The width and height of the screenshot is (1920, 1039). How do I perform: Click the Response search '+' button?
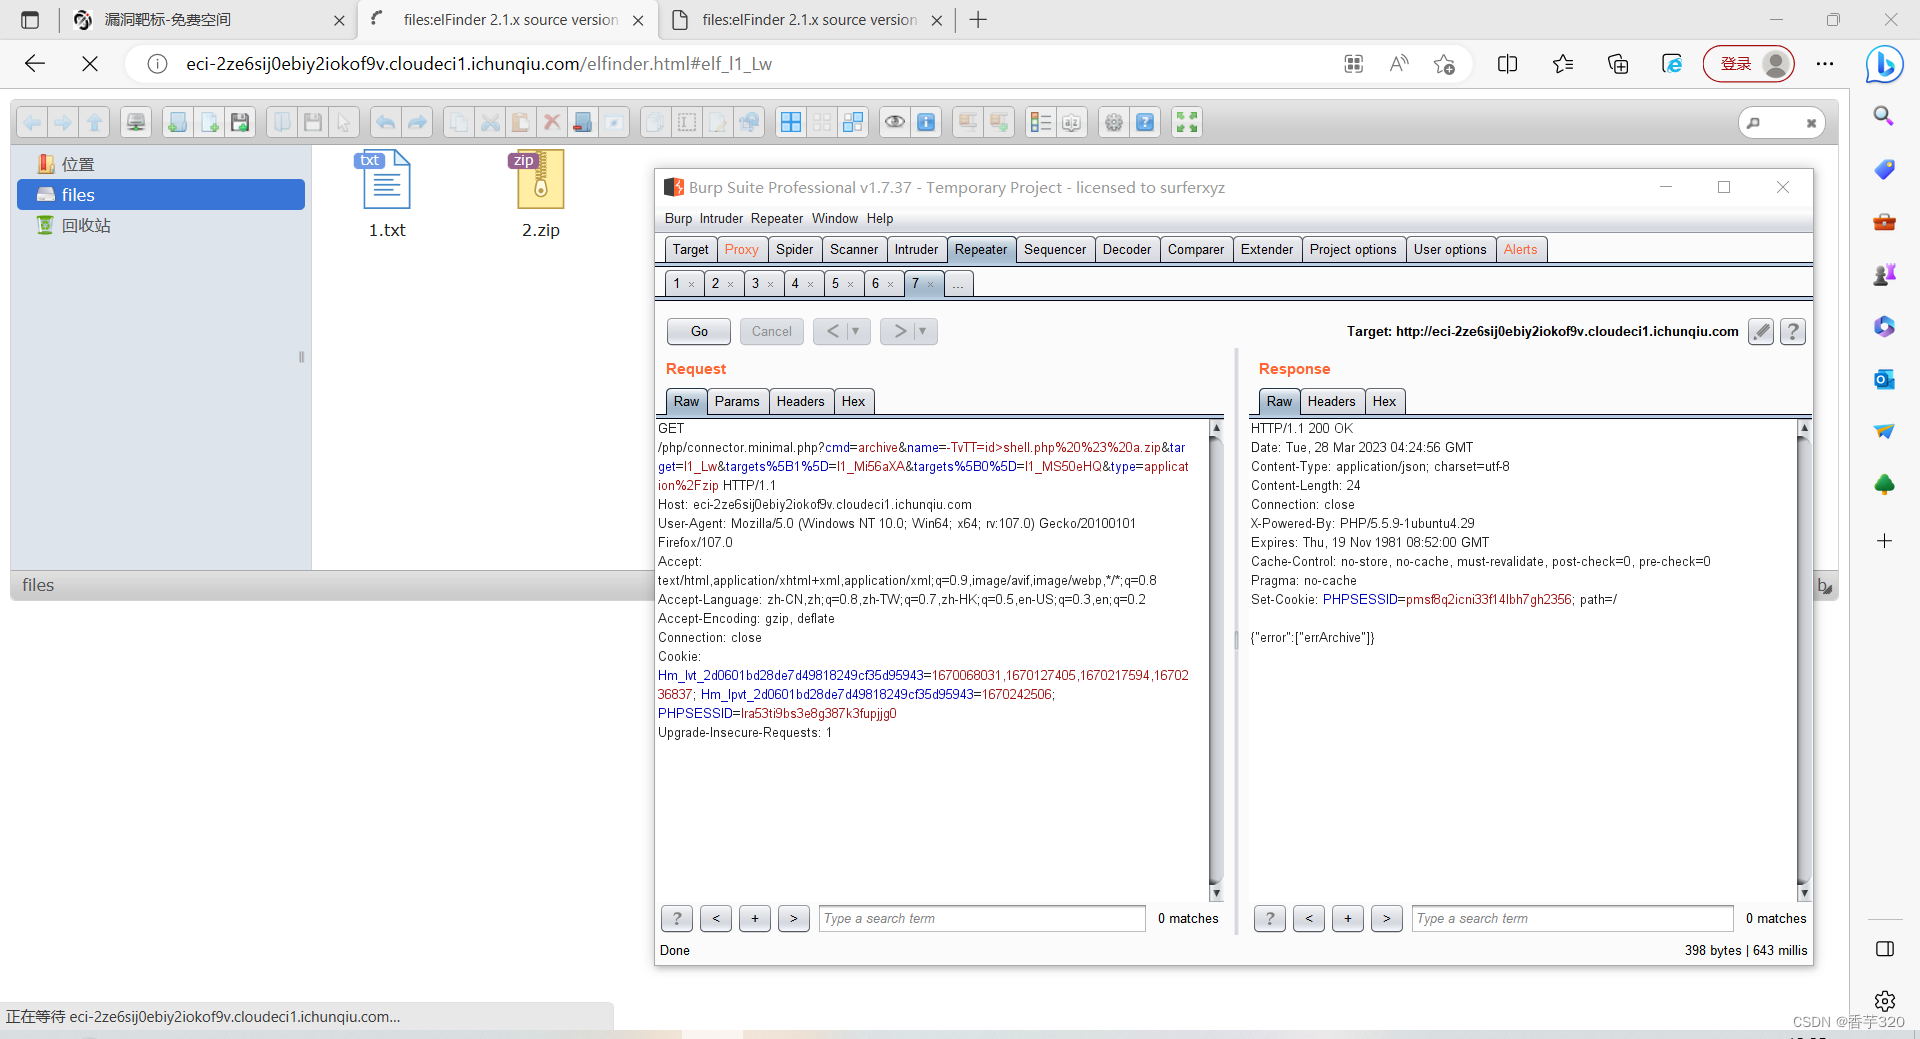coord(1348,918)
